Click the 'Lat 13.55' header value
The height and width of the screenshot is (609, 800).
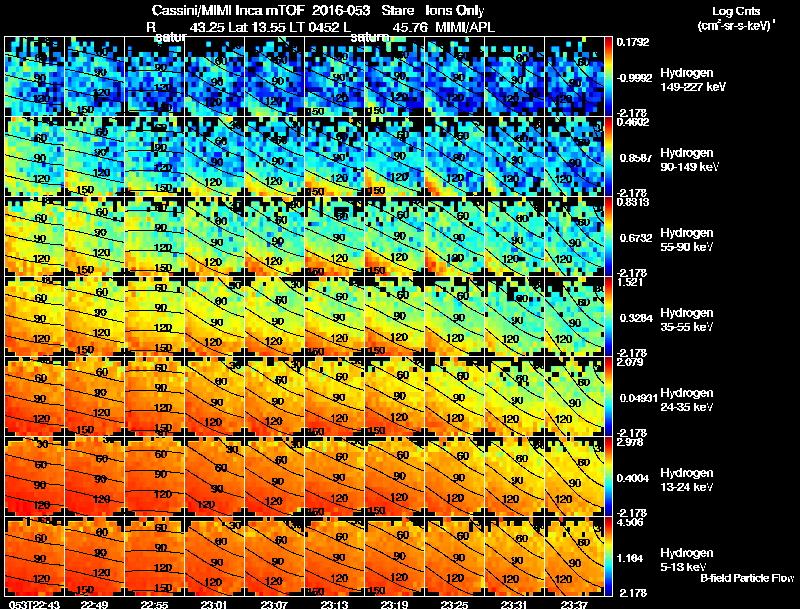(x=256, y=28)
